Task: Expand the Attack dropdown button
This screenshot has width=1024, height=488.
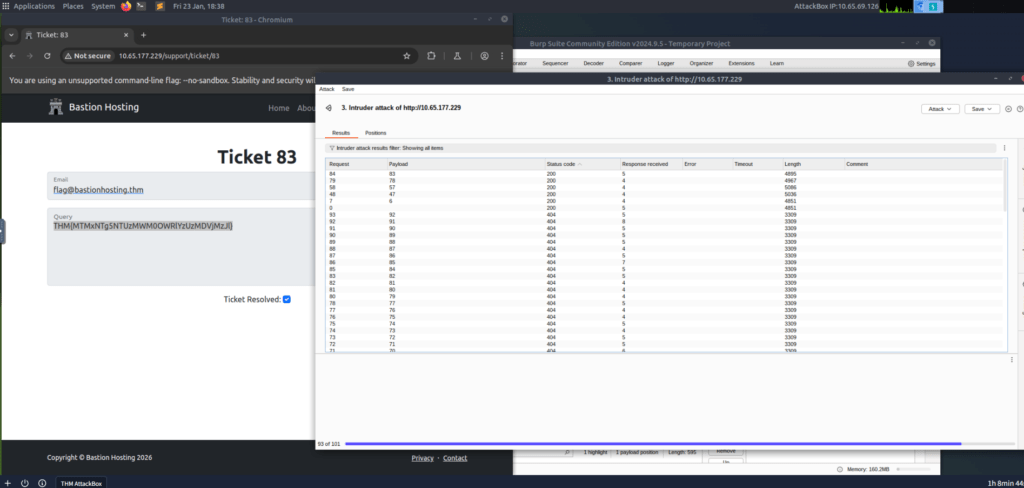Action: point(940,109)
